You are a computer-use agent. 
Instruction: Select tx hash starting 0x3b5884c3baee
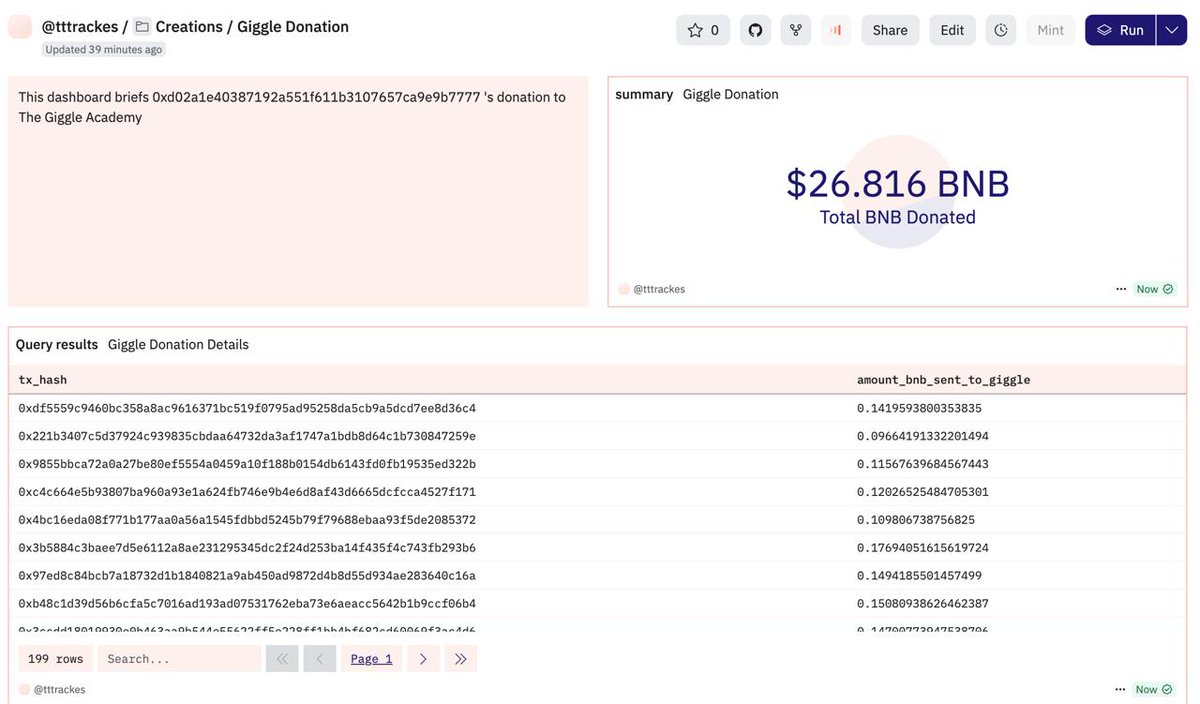point(247,548)
